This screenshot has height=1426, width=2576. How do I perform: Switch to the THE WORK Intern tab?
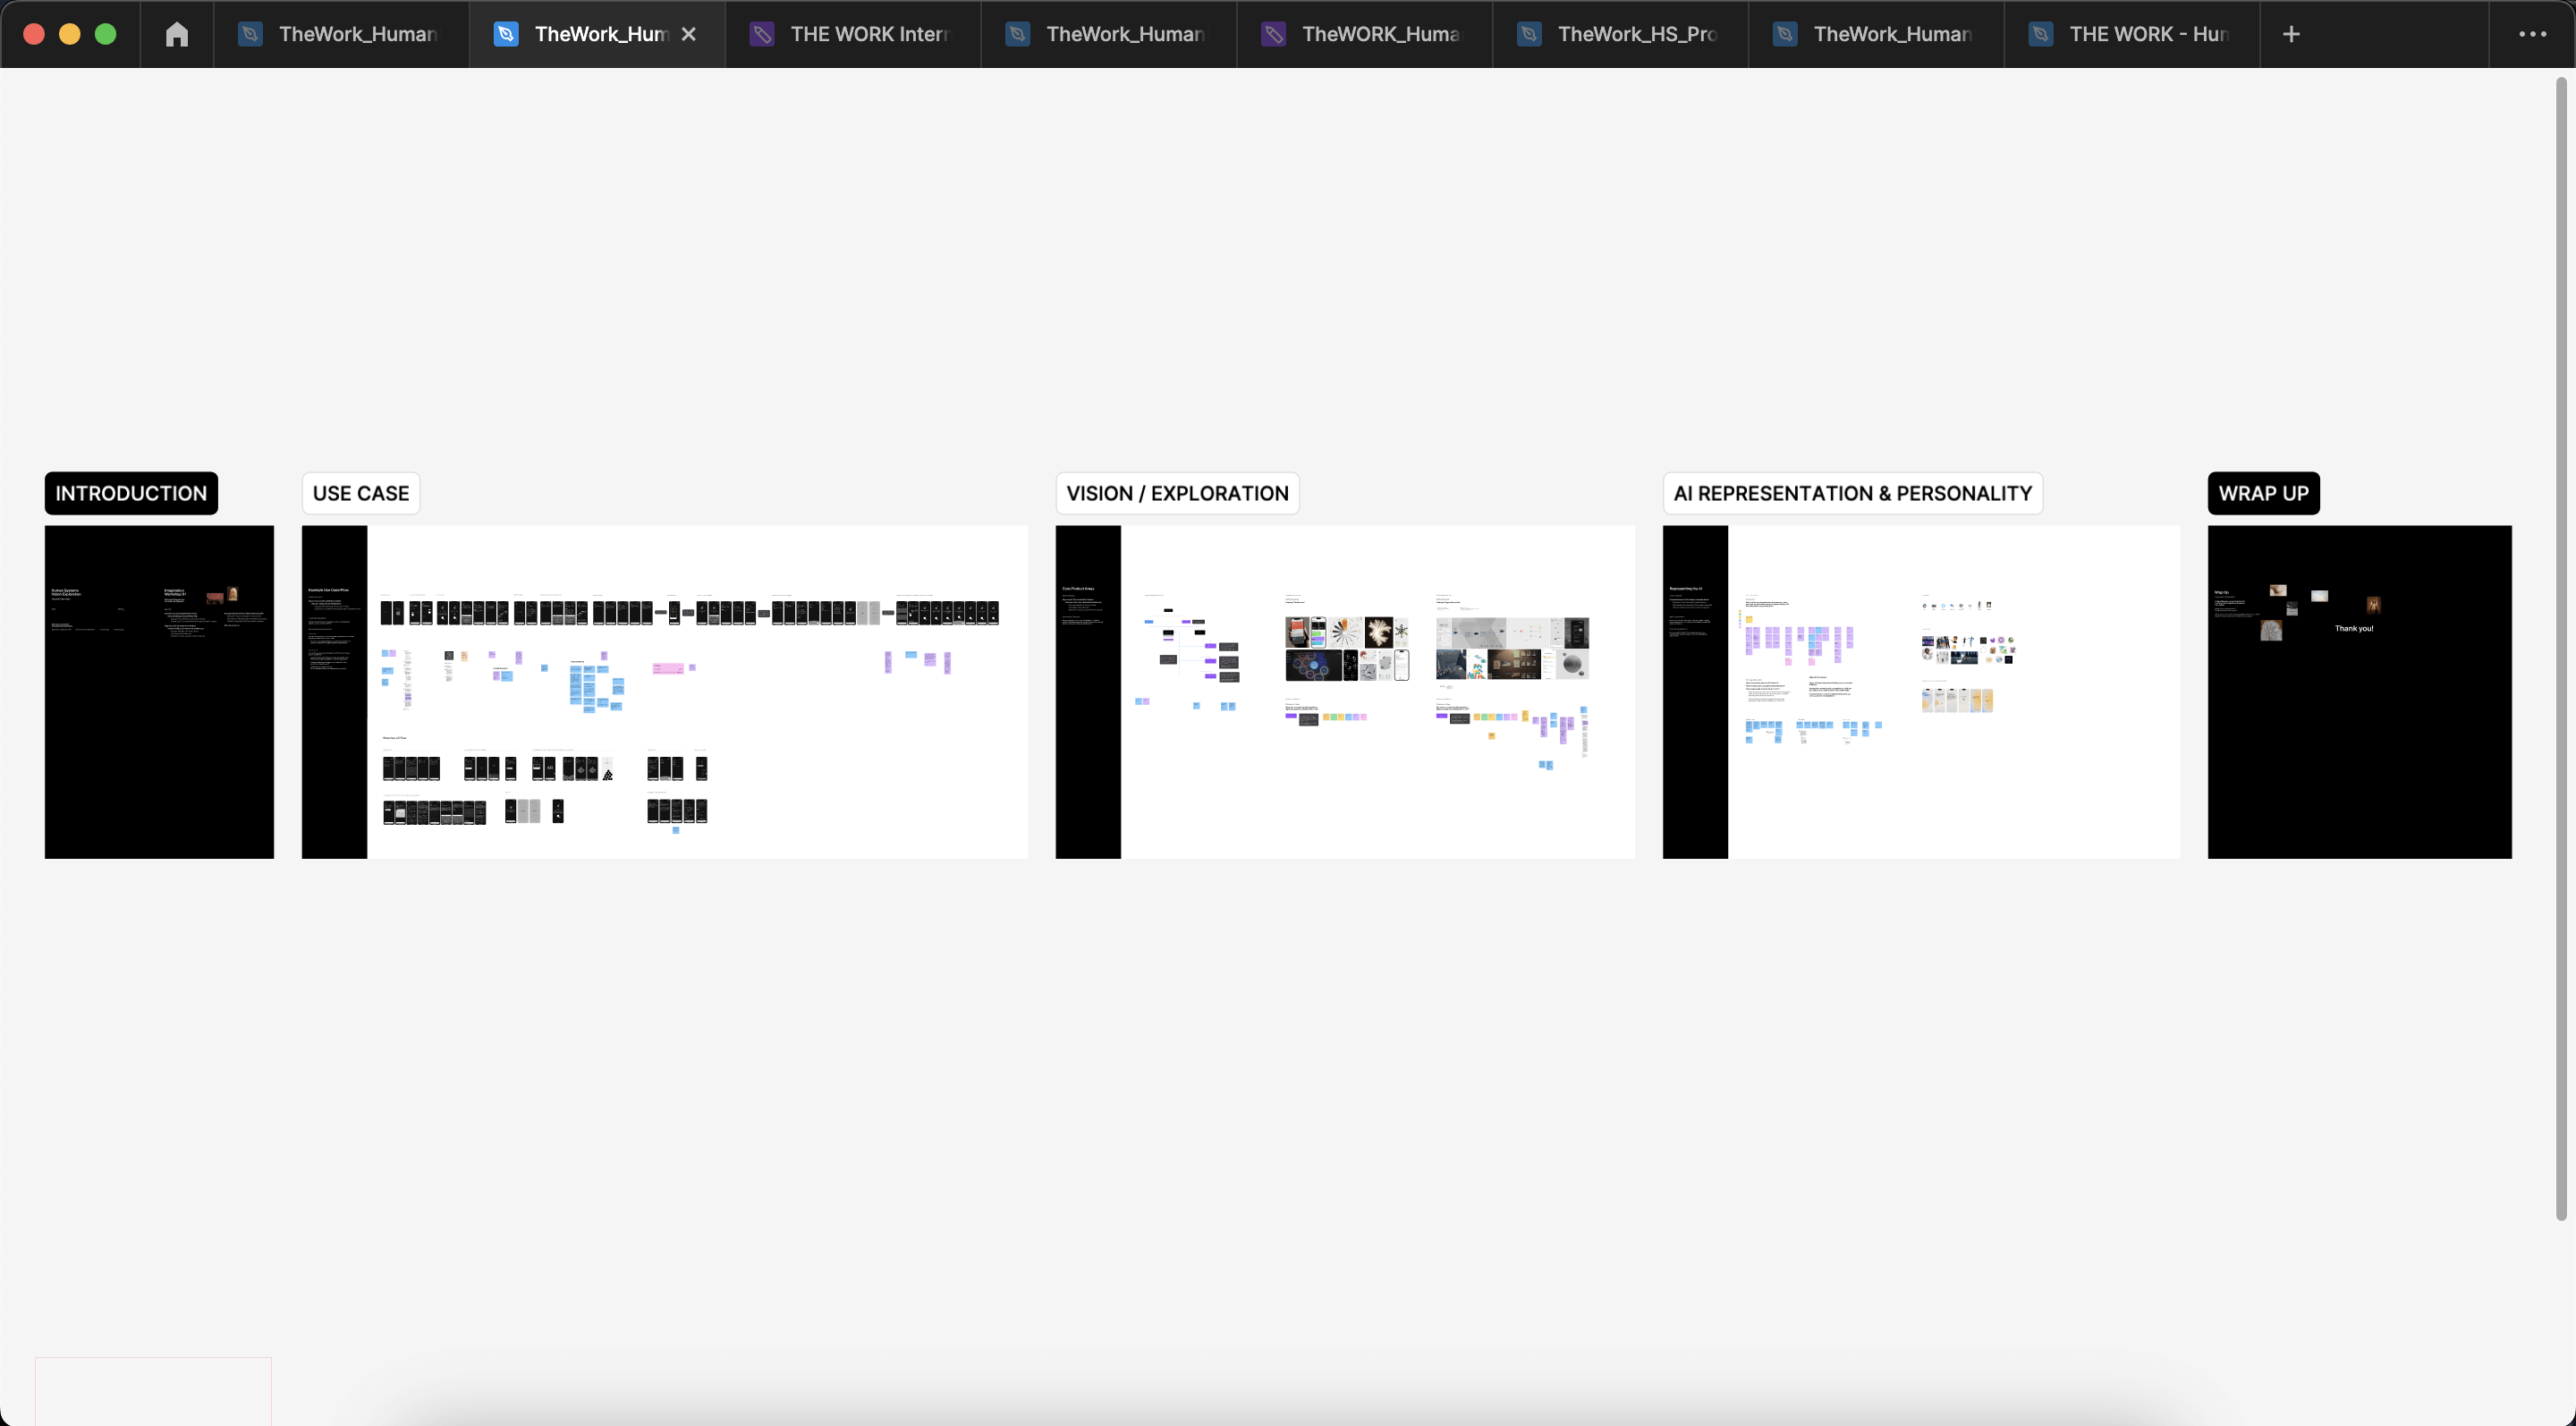point(855,33)
